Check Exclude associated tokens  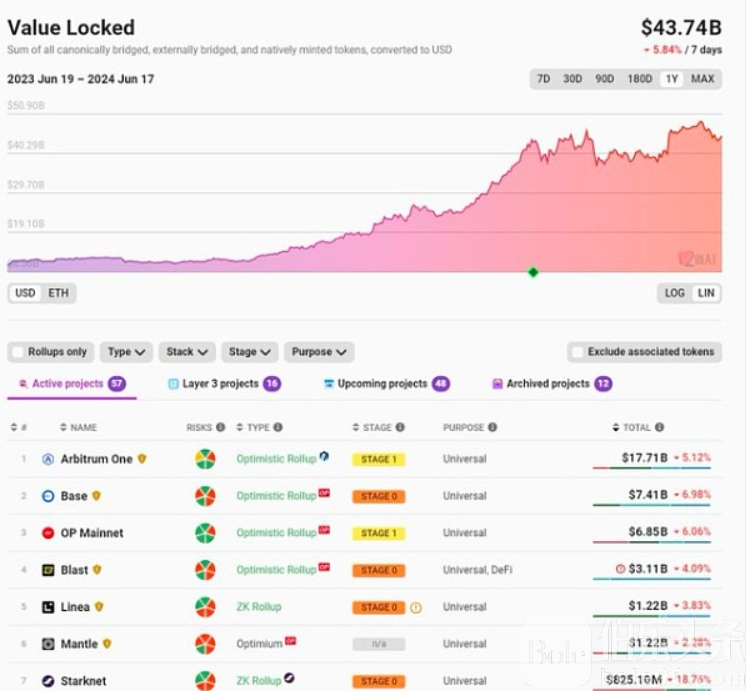coord(577,352)
